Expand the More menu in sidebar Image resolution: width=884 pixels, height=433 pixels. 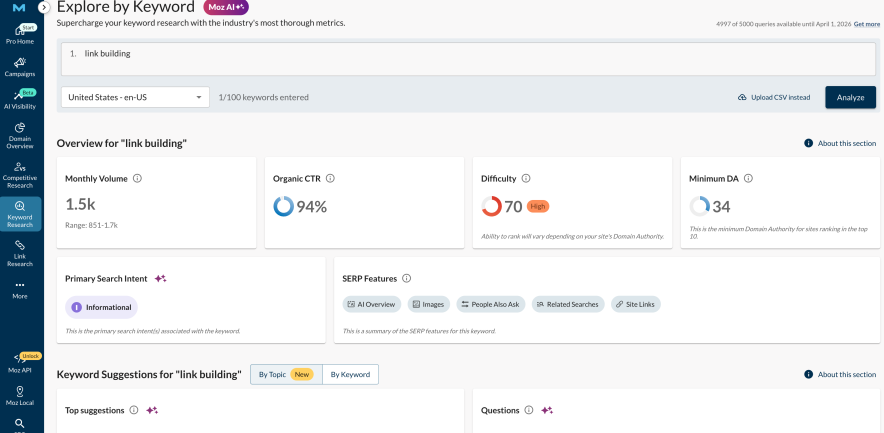20,290
